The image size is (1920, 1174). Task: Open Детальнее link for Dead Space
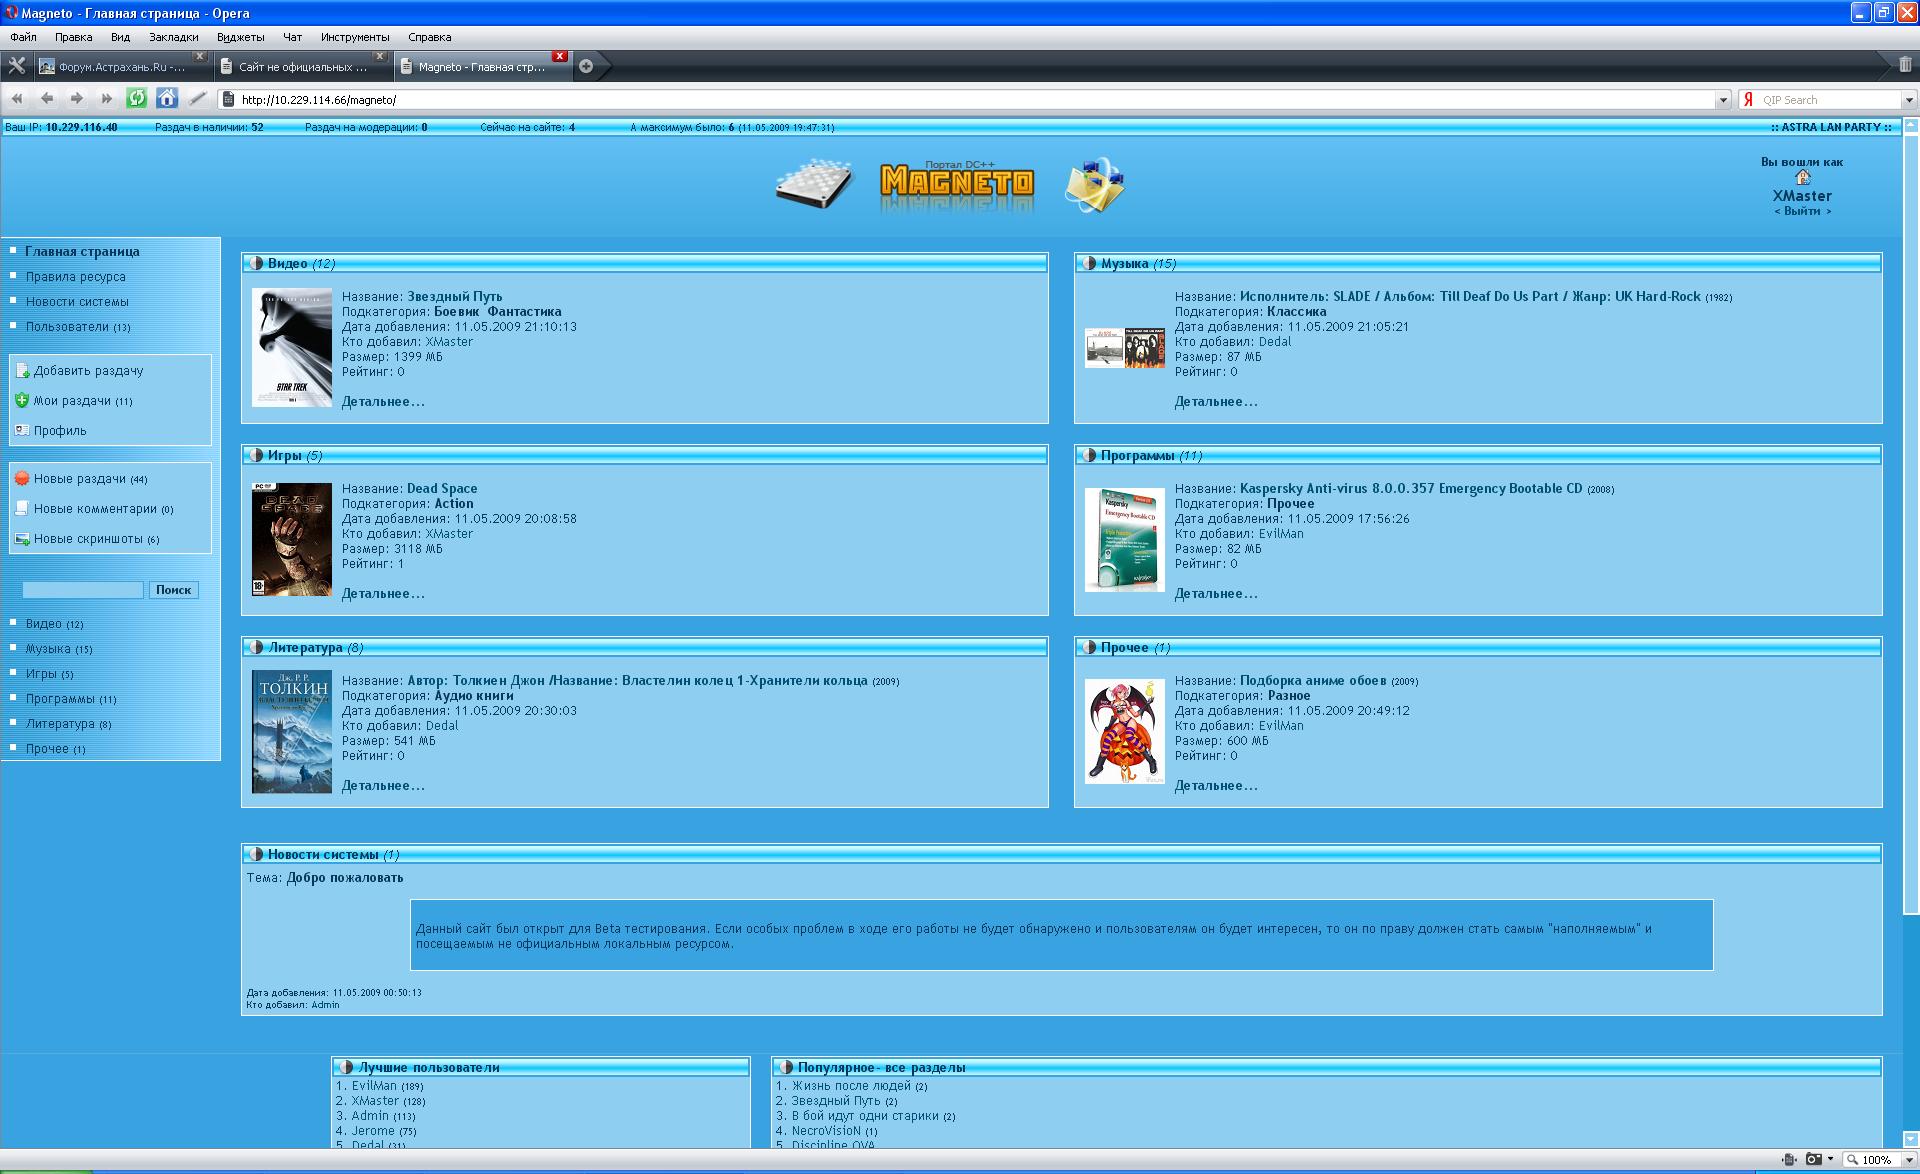coord(383,594)
